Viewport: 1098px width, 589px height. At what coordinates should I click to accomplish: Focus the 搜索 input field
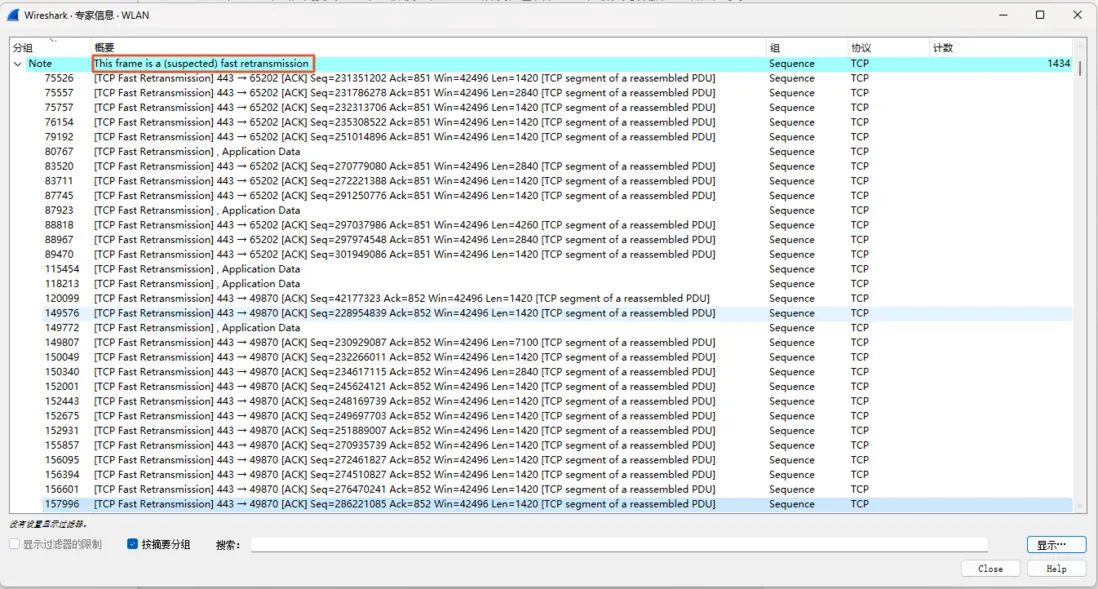pos(619,545)
